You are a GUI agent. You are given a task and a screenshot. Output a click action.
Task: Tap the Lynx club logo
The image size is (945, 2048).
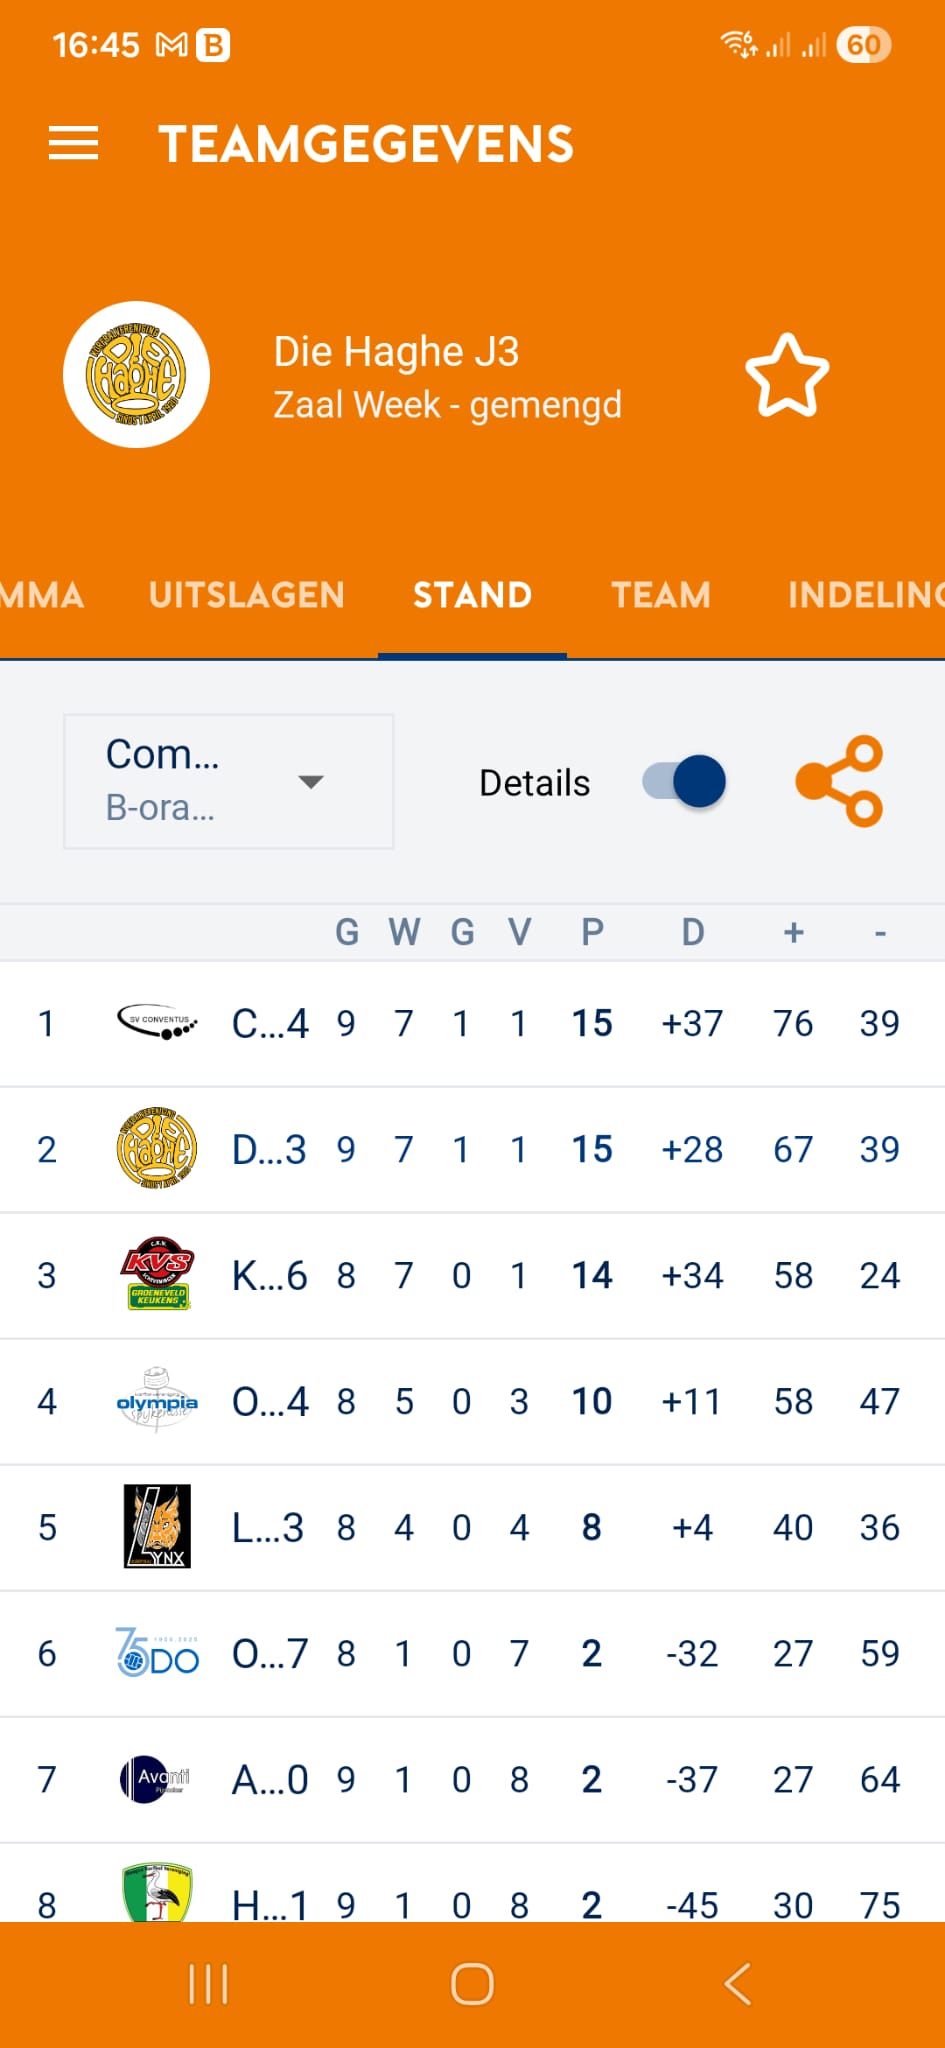coord(157,1527)
